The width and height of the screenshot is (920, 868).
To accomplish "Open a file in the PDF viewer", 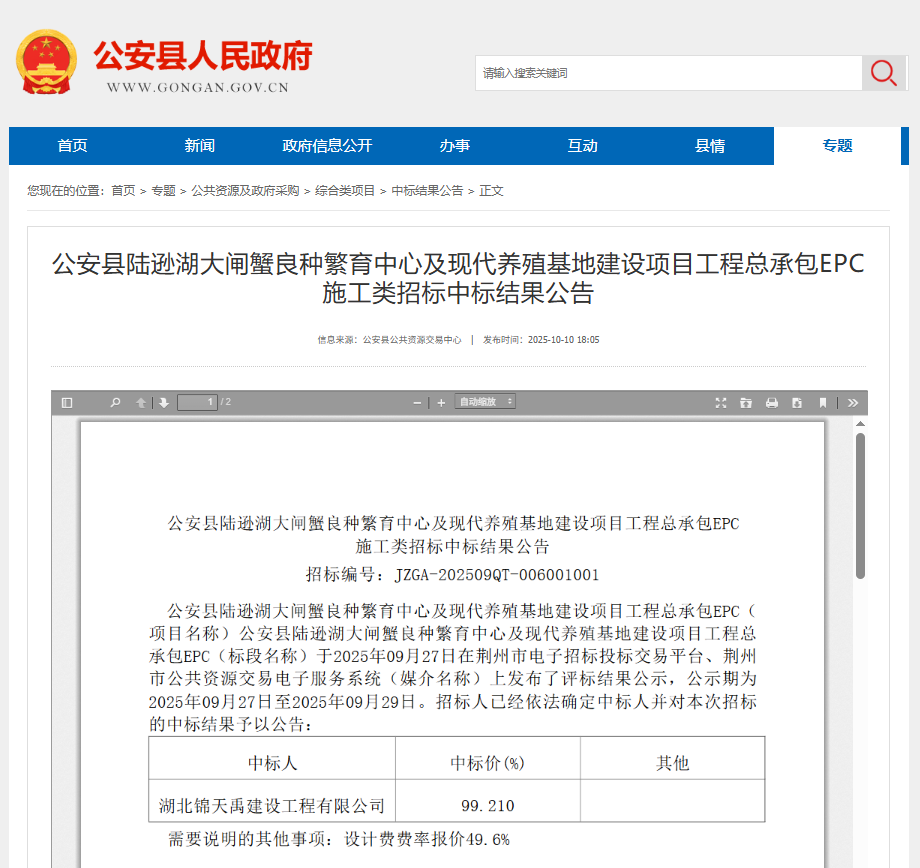I will (x=746, y=402).
